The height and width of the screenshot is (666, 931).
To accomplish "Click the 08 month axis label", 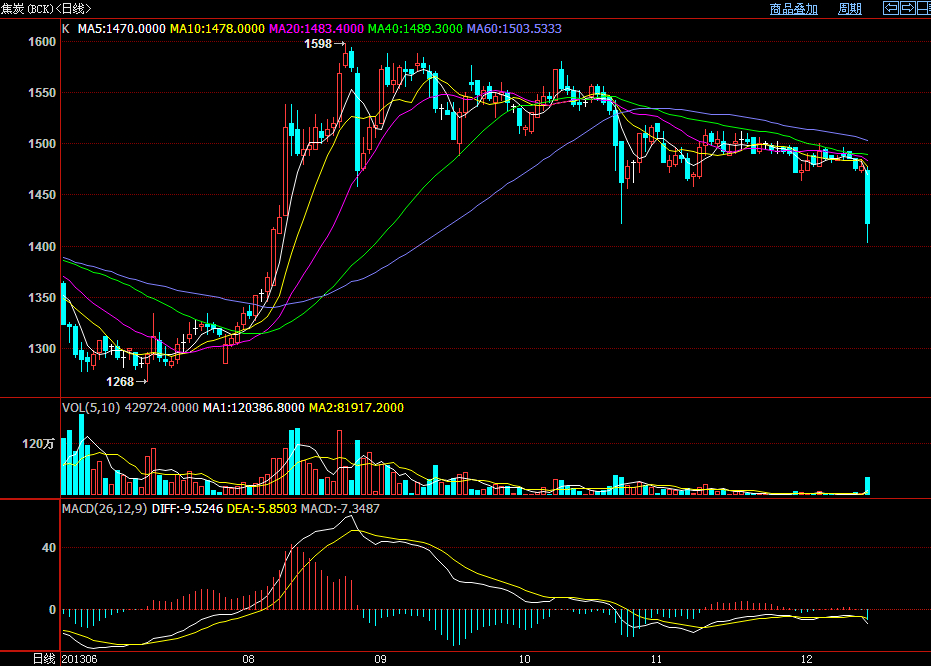I will [248, 659].
